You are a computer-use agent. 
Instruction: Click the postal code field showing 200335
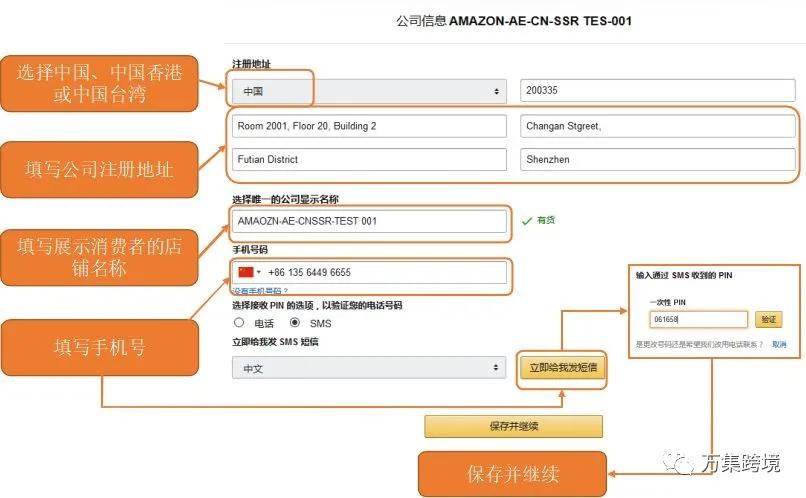click(x=657, y=90)
